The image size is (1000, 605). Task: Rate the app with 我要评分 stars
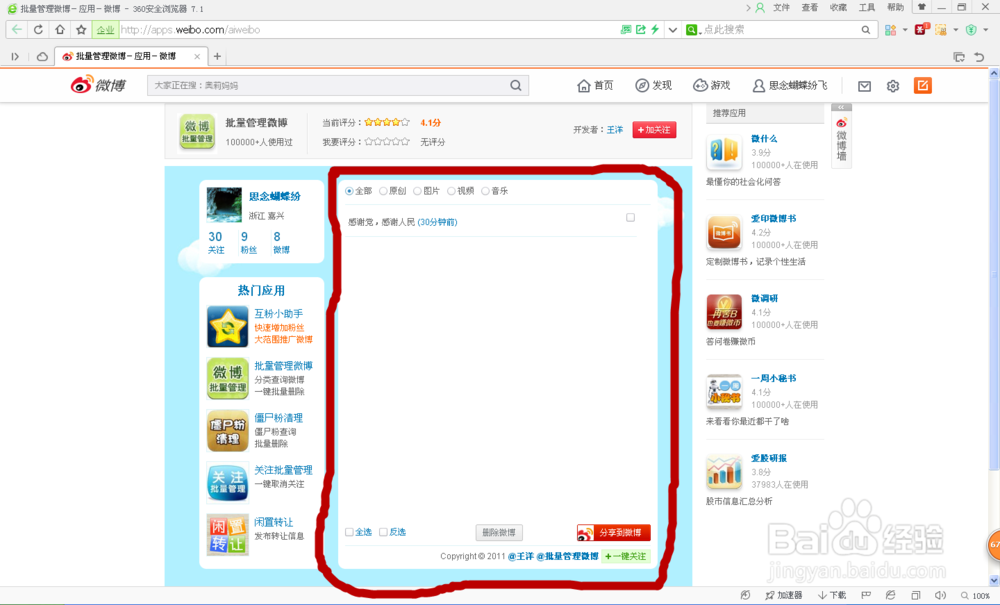(x=387, y=142)
